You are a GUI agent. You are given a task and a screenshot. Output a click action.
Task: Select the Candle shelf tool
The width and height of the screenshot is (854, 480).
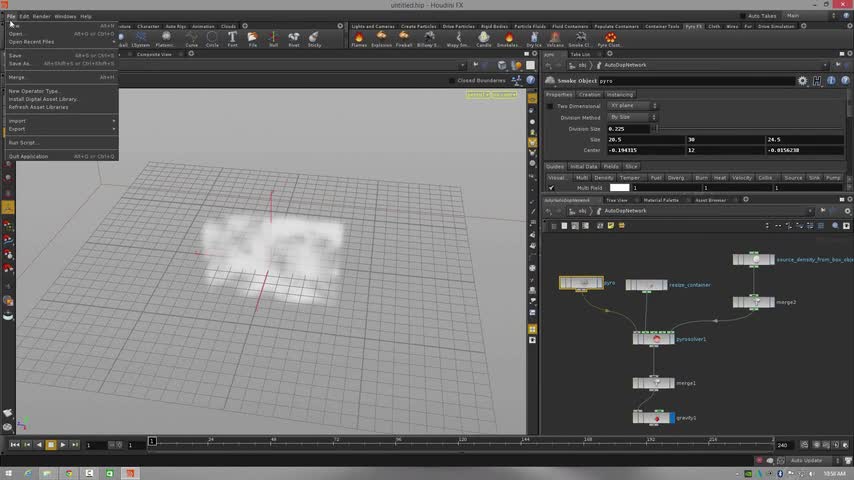[x=483, y=39]
